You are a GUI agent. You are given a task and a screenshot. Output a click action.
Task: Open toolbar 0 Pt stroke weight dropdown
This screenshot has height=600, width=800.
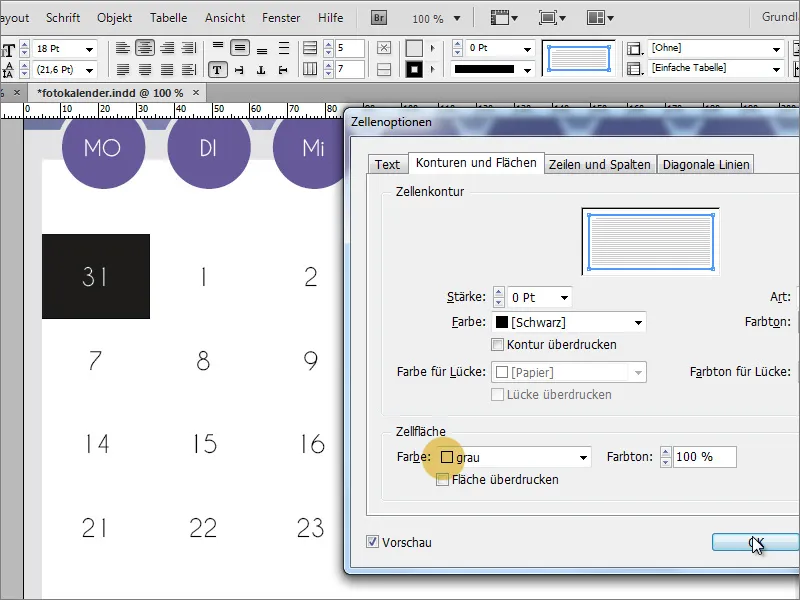pyautogui.click(x=527, y=49)
